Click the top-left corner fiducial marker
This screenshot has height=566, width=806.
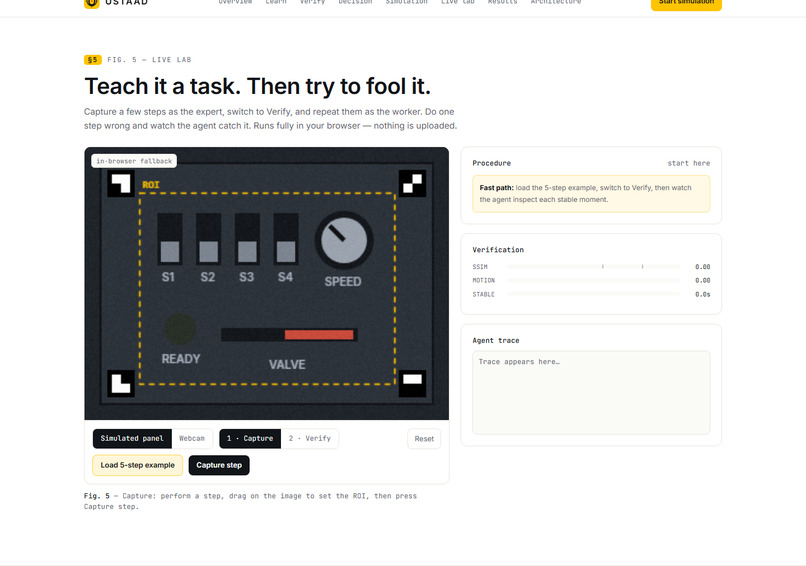click(121, 184)
